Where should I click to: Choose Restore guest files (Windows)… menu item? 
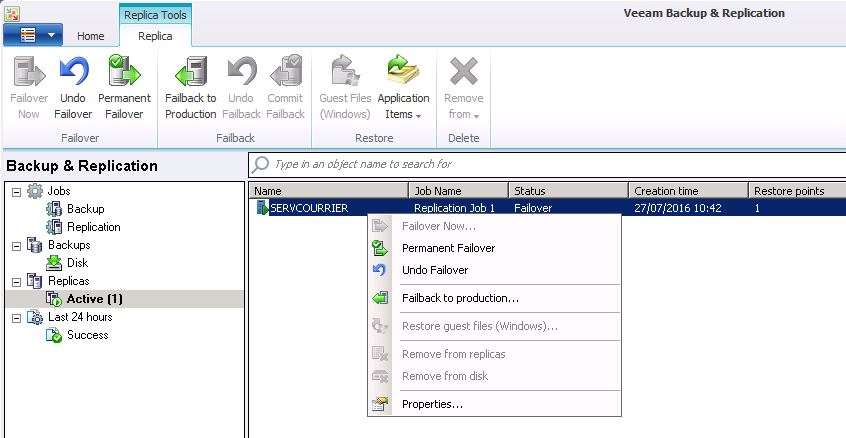coord(494,326)
